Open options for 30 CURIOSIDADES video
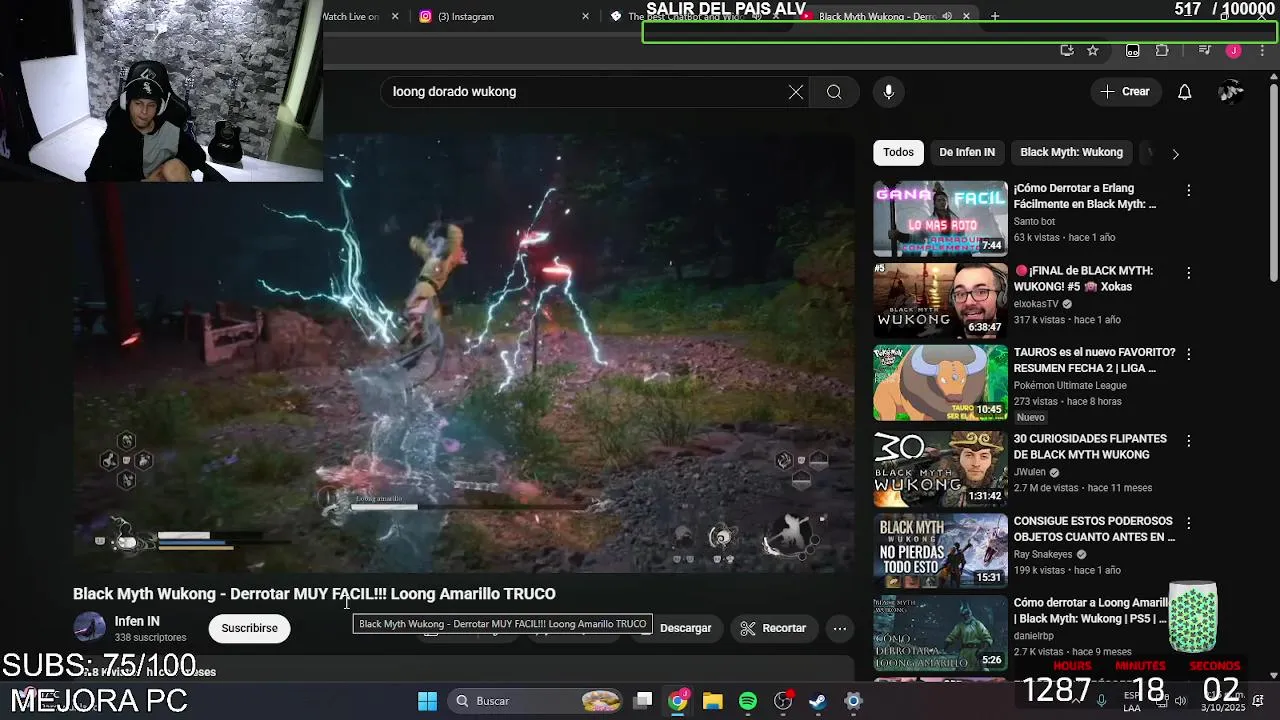The image size is (1280, 720). (x=1188, y=441)
